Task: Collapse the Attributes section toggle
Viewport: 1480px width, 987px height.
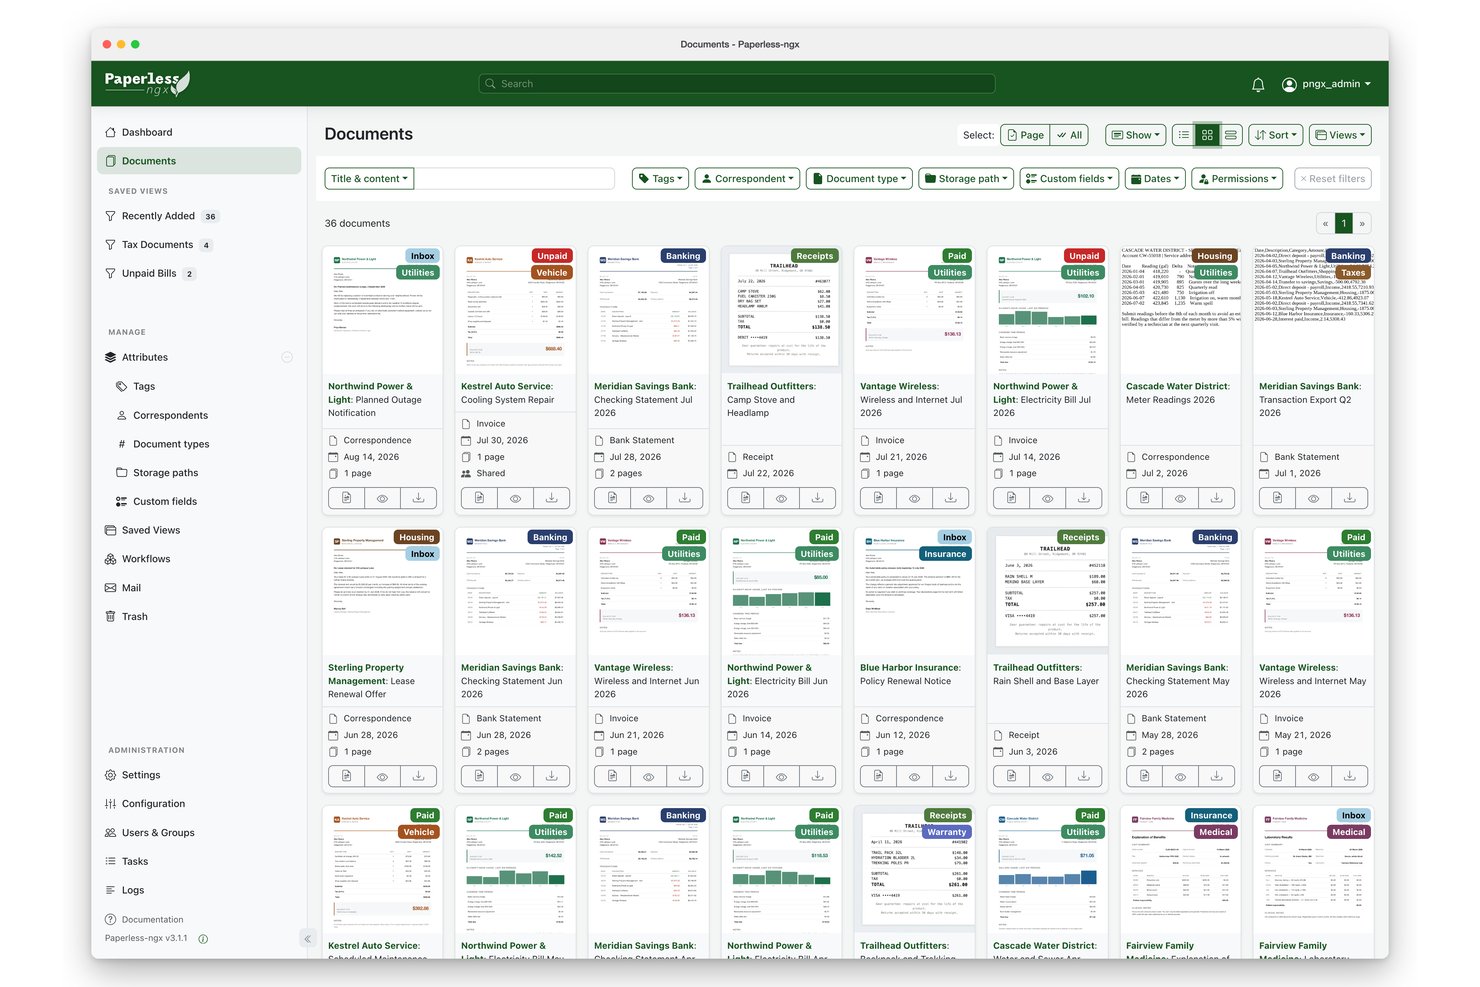Action: tap(287, 357)
